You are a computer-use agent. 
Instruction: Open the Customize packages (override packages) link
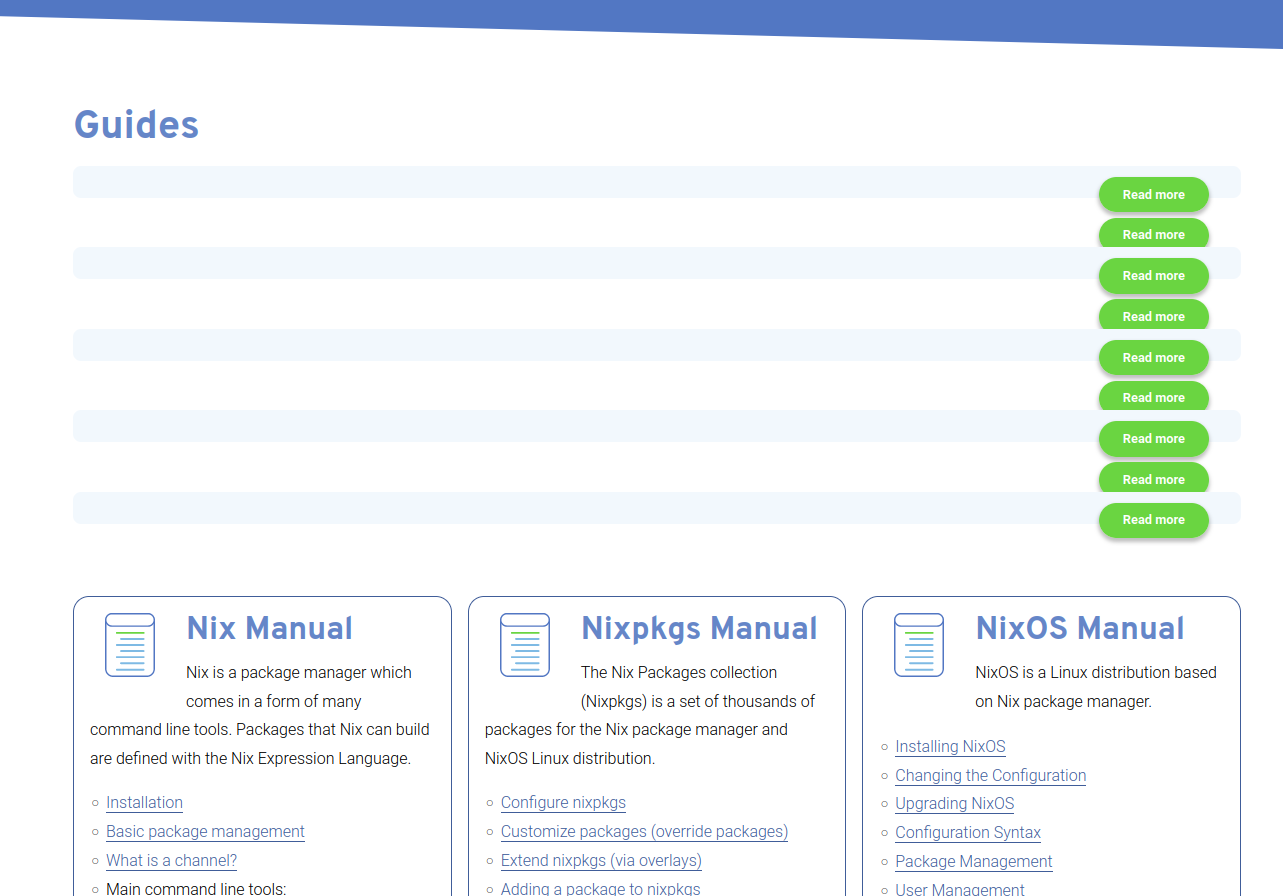tap(643, 831)
